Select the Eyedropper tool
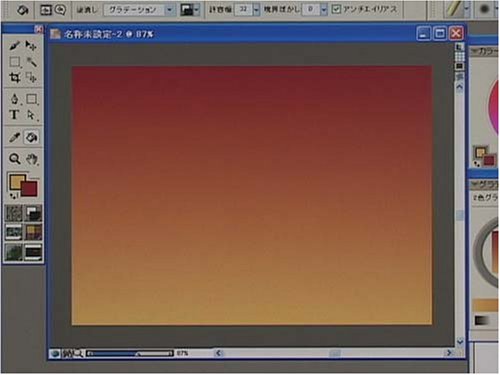 coord(14,137)
